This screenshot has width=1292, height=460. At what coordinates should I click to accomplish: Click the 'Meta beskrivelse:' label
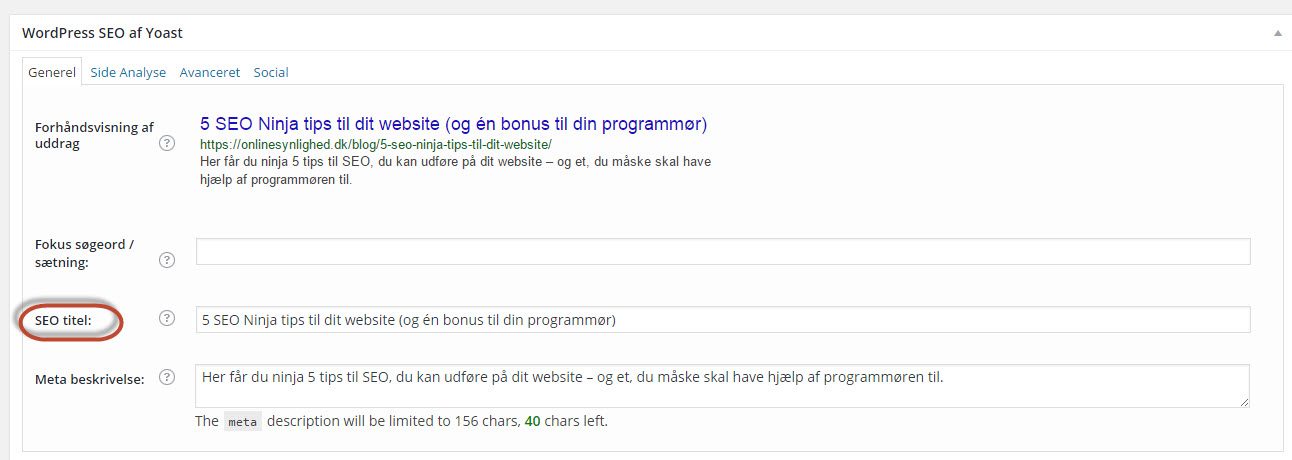tap(90, 379)
